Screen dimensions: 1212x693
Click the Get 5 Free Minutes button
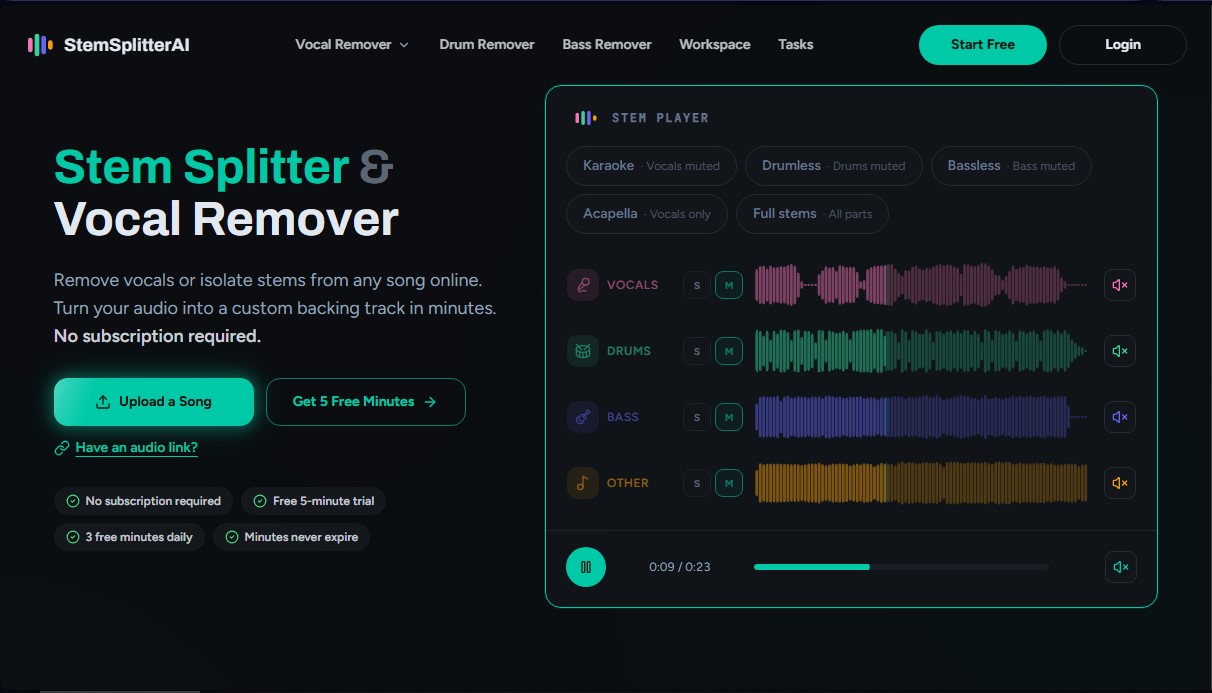click(366, 402)
